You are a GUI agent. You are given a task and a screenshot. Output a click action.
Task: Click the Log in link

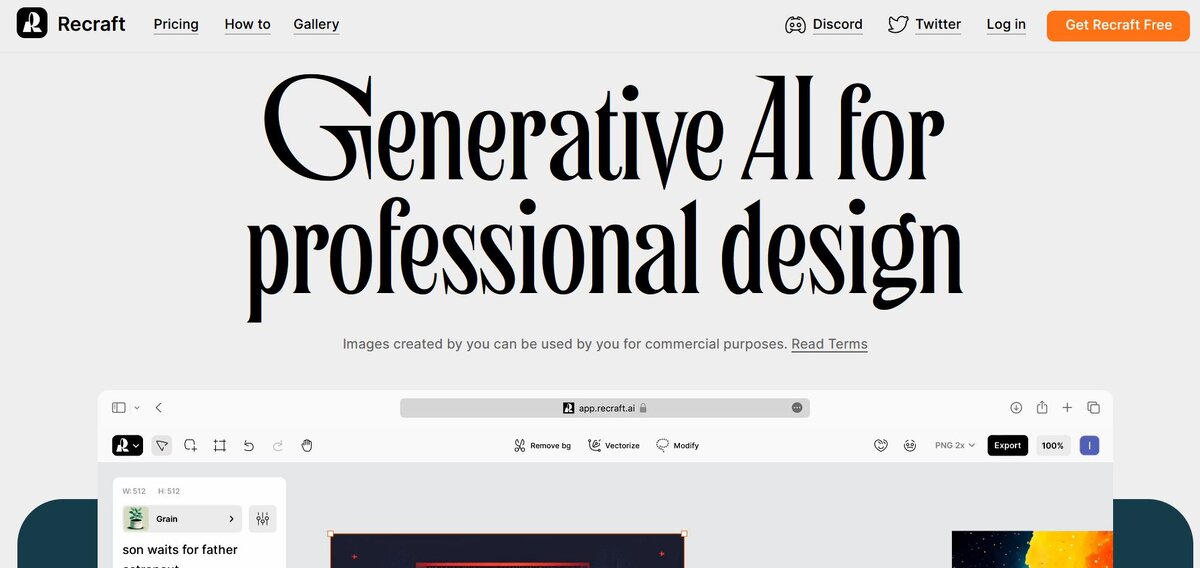click(1006, 24)
